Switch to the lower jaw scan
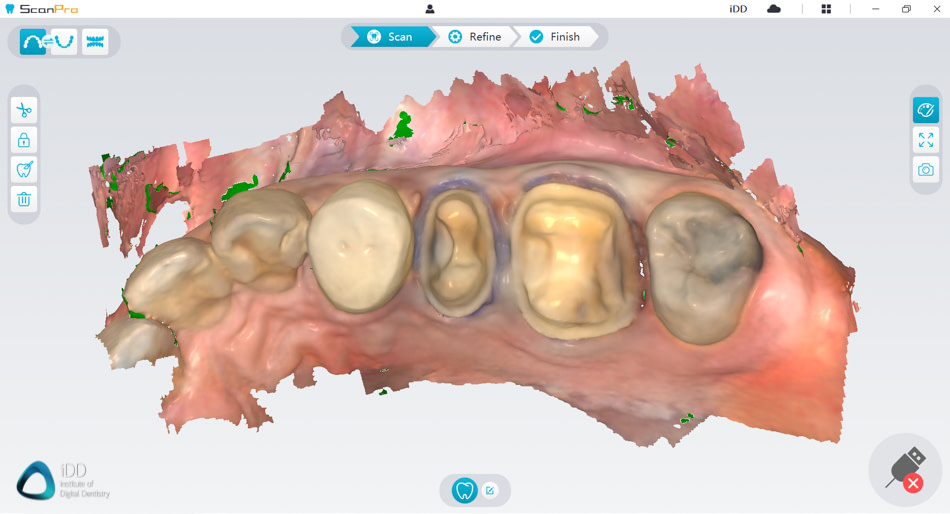The height and width of the screenshot is (514, 950). coord(65,42)
